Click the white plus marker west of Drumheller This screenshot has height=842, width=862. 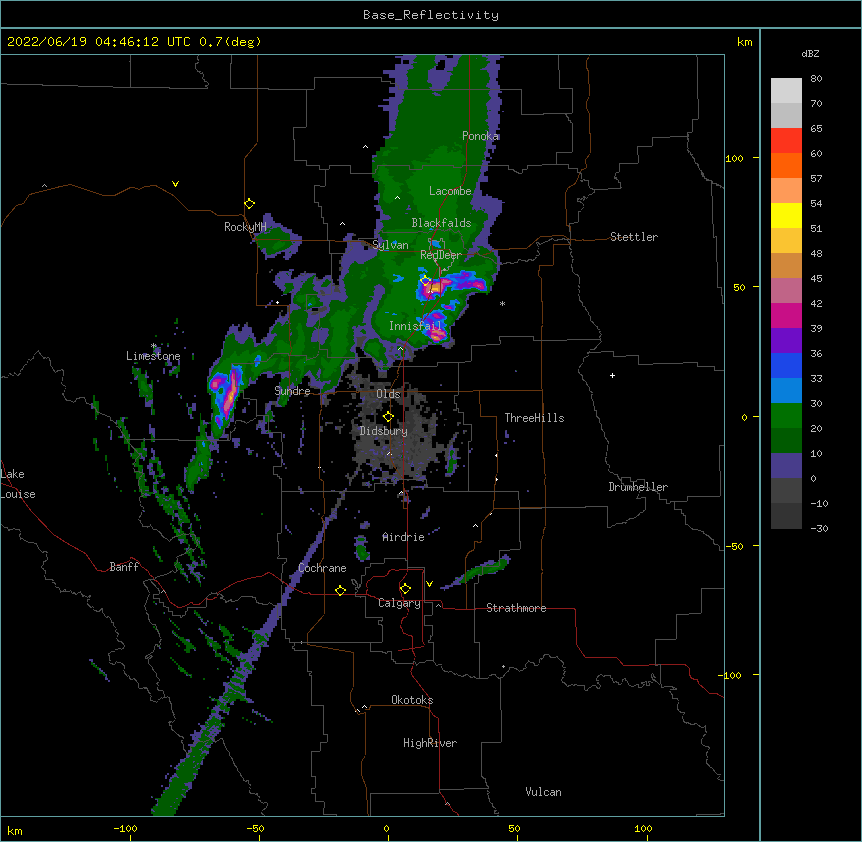pos(612,375)
